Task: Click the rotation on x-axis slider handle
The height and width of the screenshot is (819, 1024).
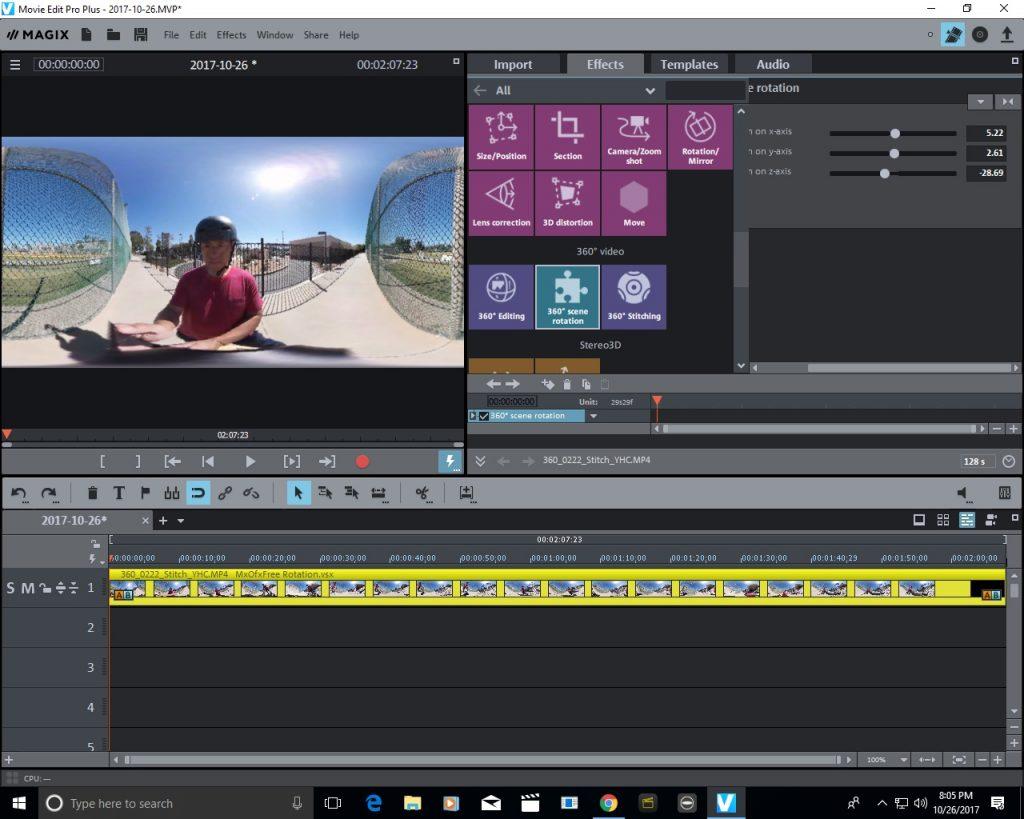Action: 895,132
